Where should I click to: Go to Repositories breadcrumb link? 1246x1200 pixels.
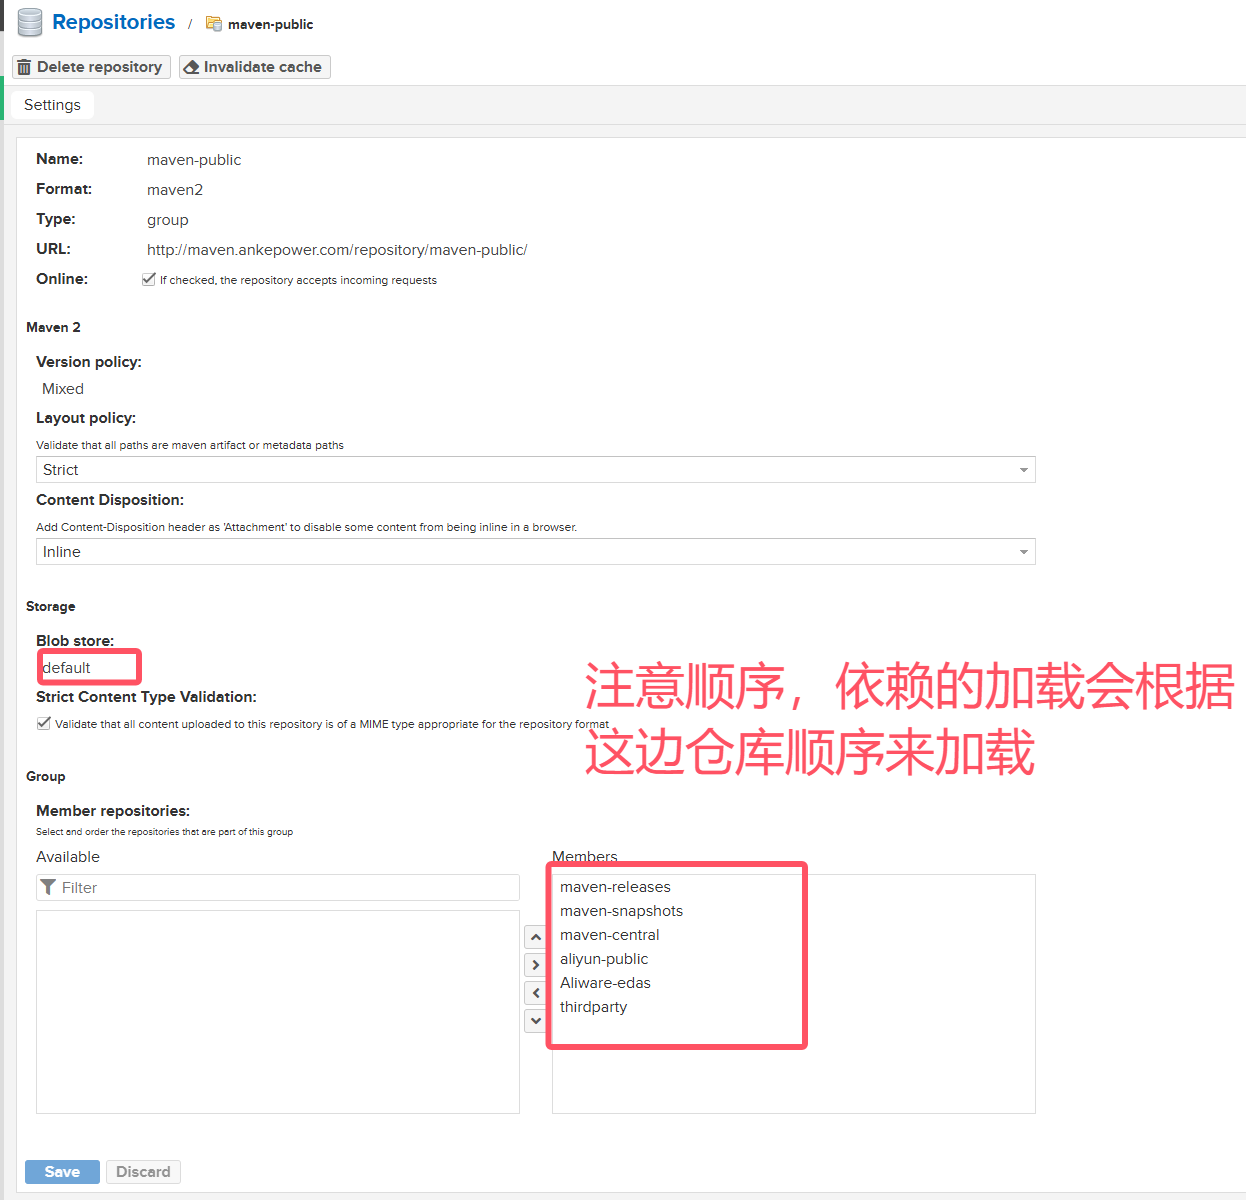113,22
